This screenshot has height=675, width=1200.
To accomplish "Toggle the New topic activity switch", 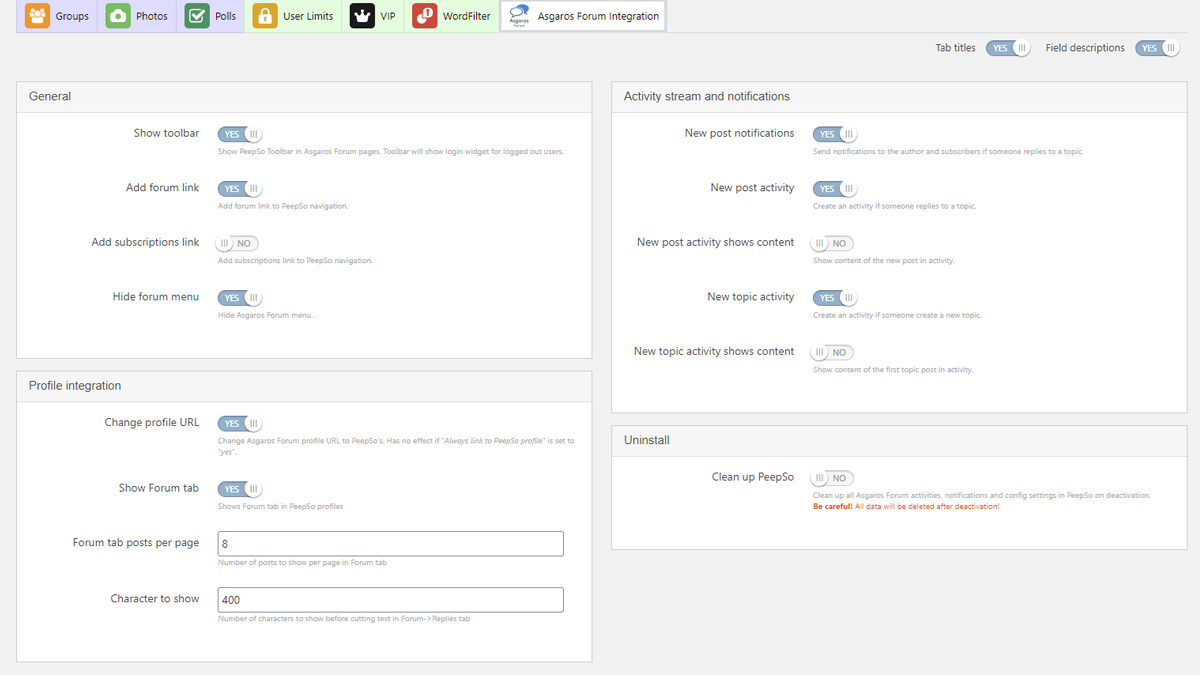I will click(835, 298).
